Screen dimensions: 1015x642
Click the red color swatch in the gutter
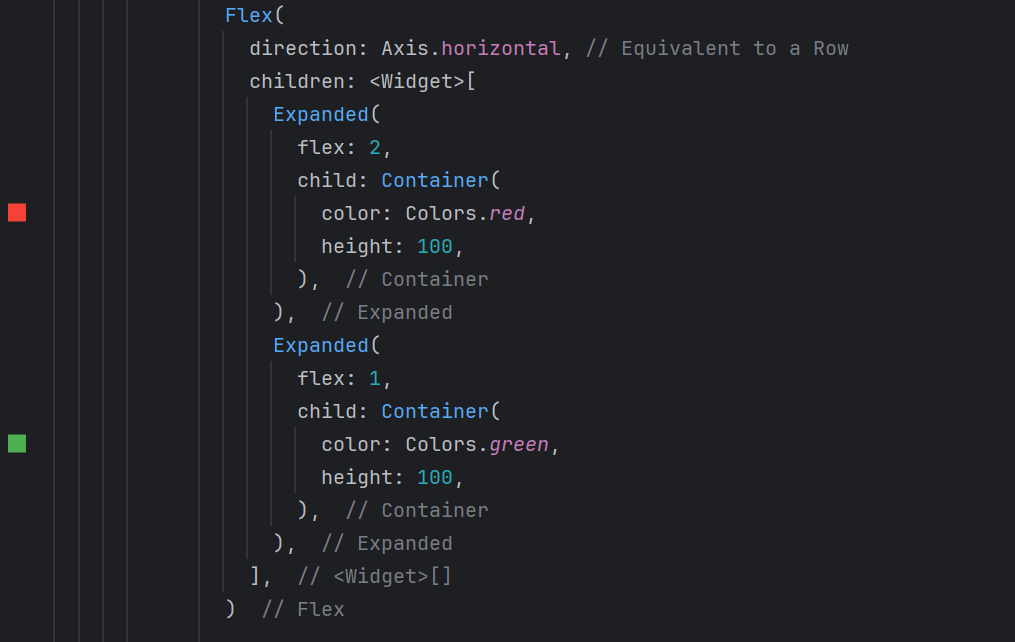pos(17,212)
